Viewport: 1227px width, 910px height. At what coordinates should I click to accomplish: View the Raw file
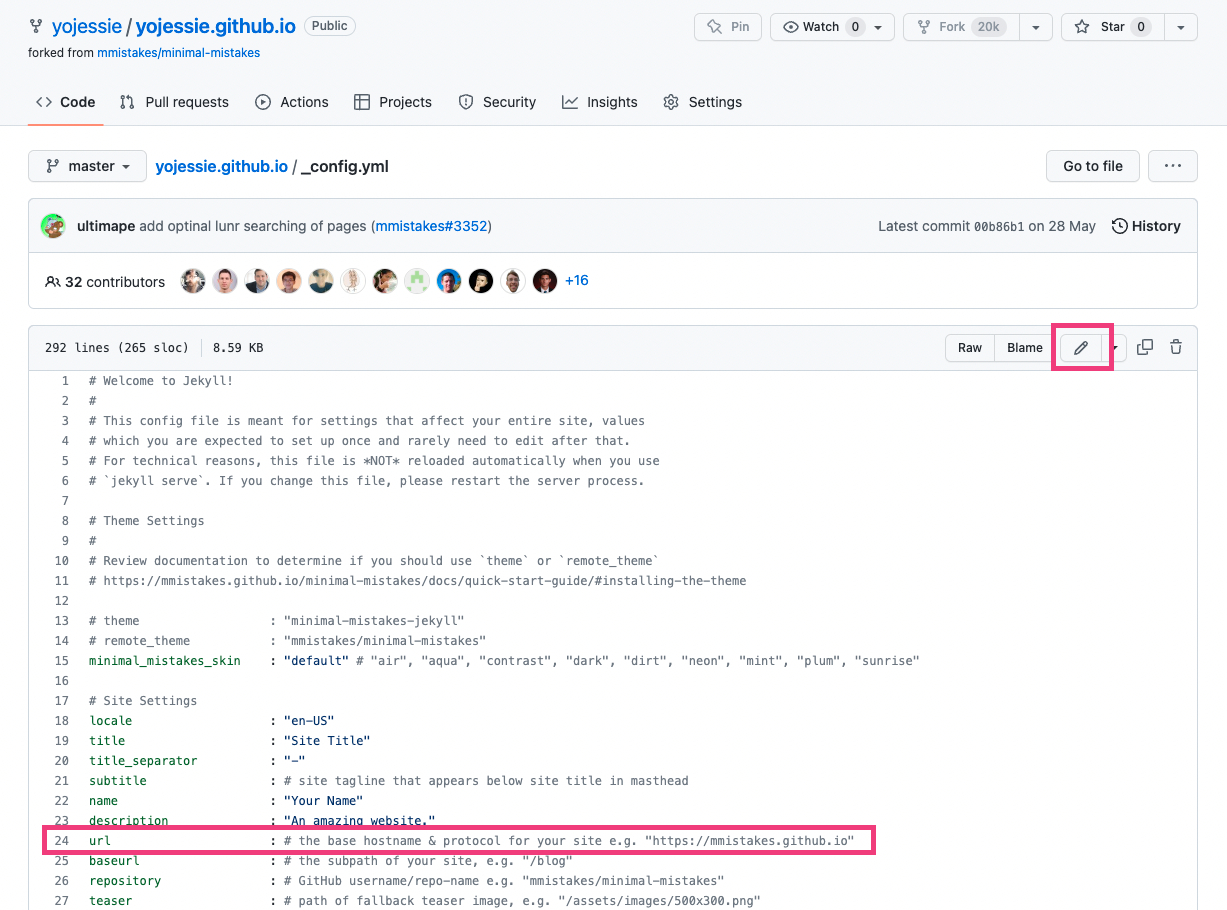(970, 348)
